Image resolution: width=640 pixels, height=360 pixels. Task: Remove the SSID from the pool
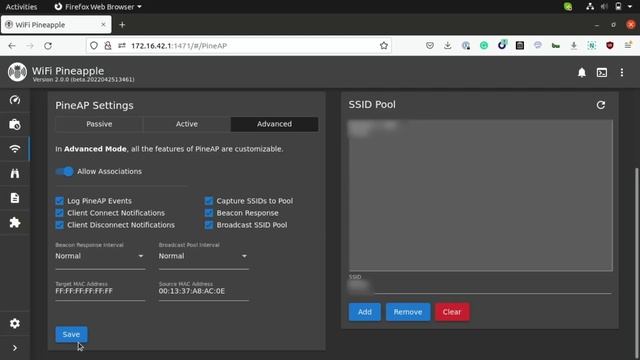pyautogui.click(x=408, y=312)
